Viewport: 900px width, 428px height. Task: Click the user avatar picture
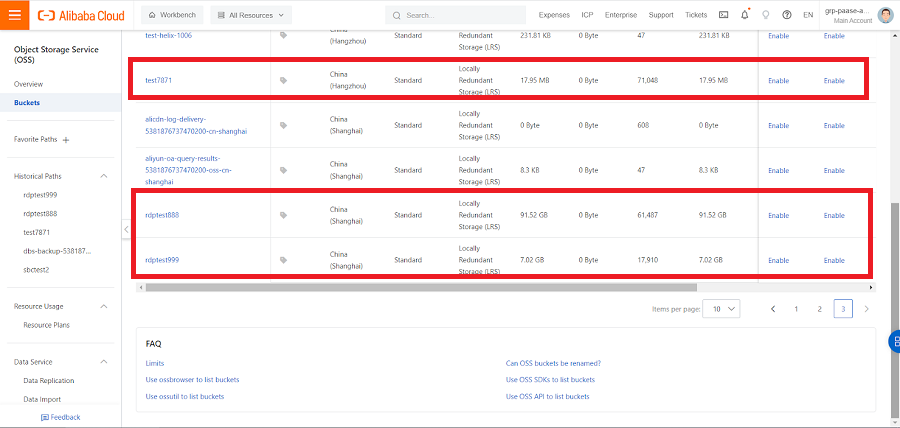tap(885, 15)
